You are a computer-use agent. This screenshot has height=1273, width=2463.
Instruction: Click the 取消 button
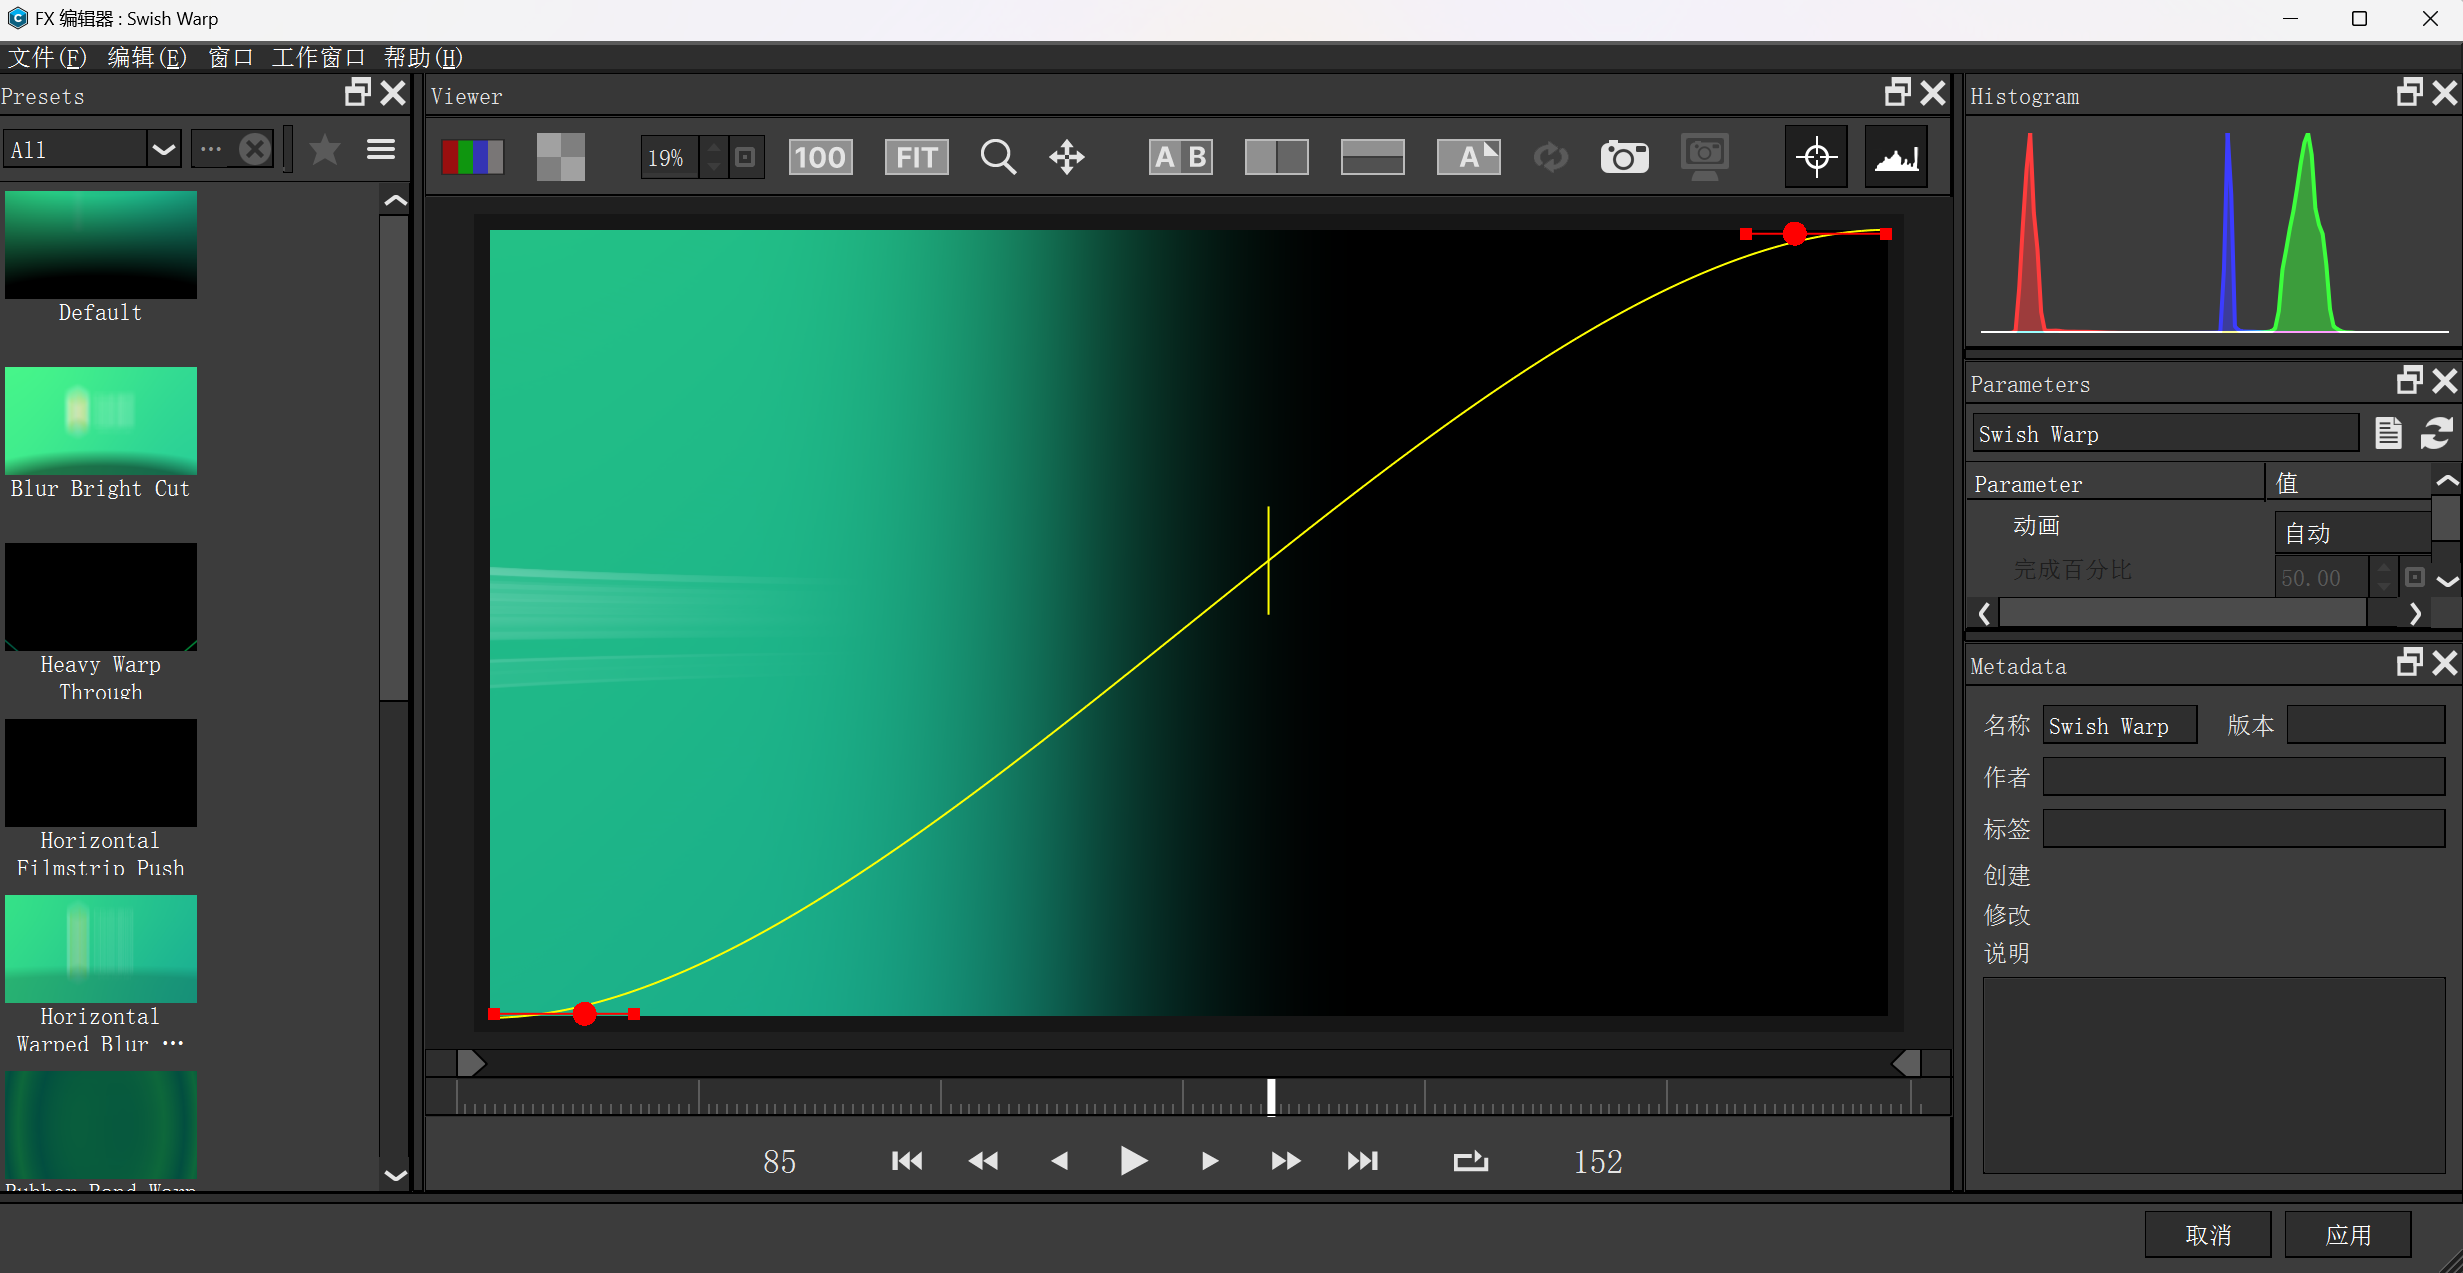pyautogui.click(x=2207, y=1235)
